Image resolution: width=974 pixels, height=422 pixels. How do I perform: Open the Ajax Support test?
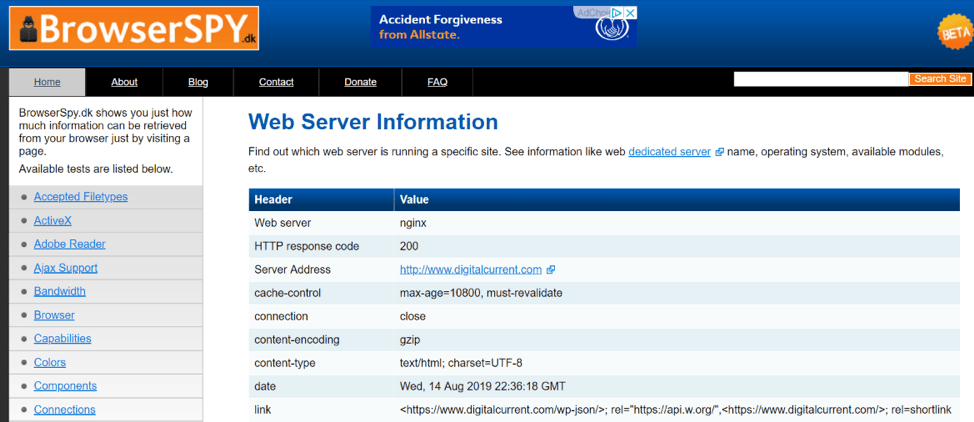tap(65, 268)
